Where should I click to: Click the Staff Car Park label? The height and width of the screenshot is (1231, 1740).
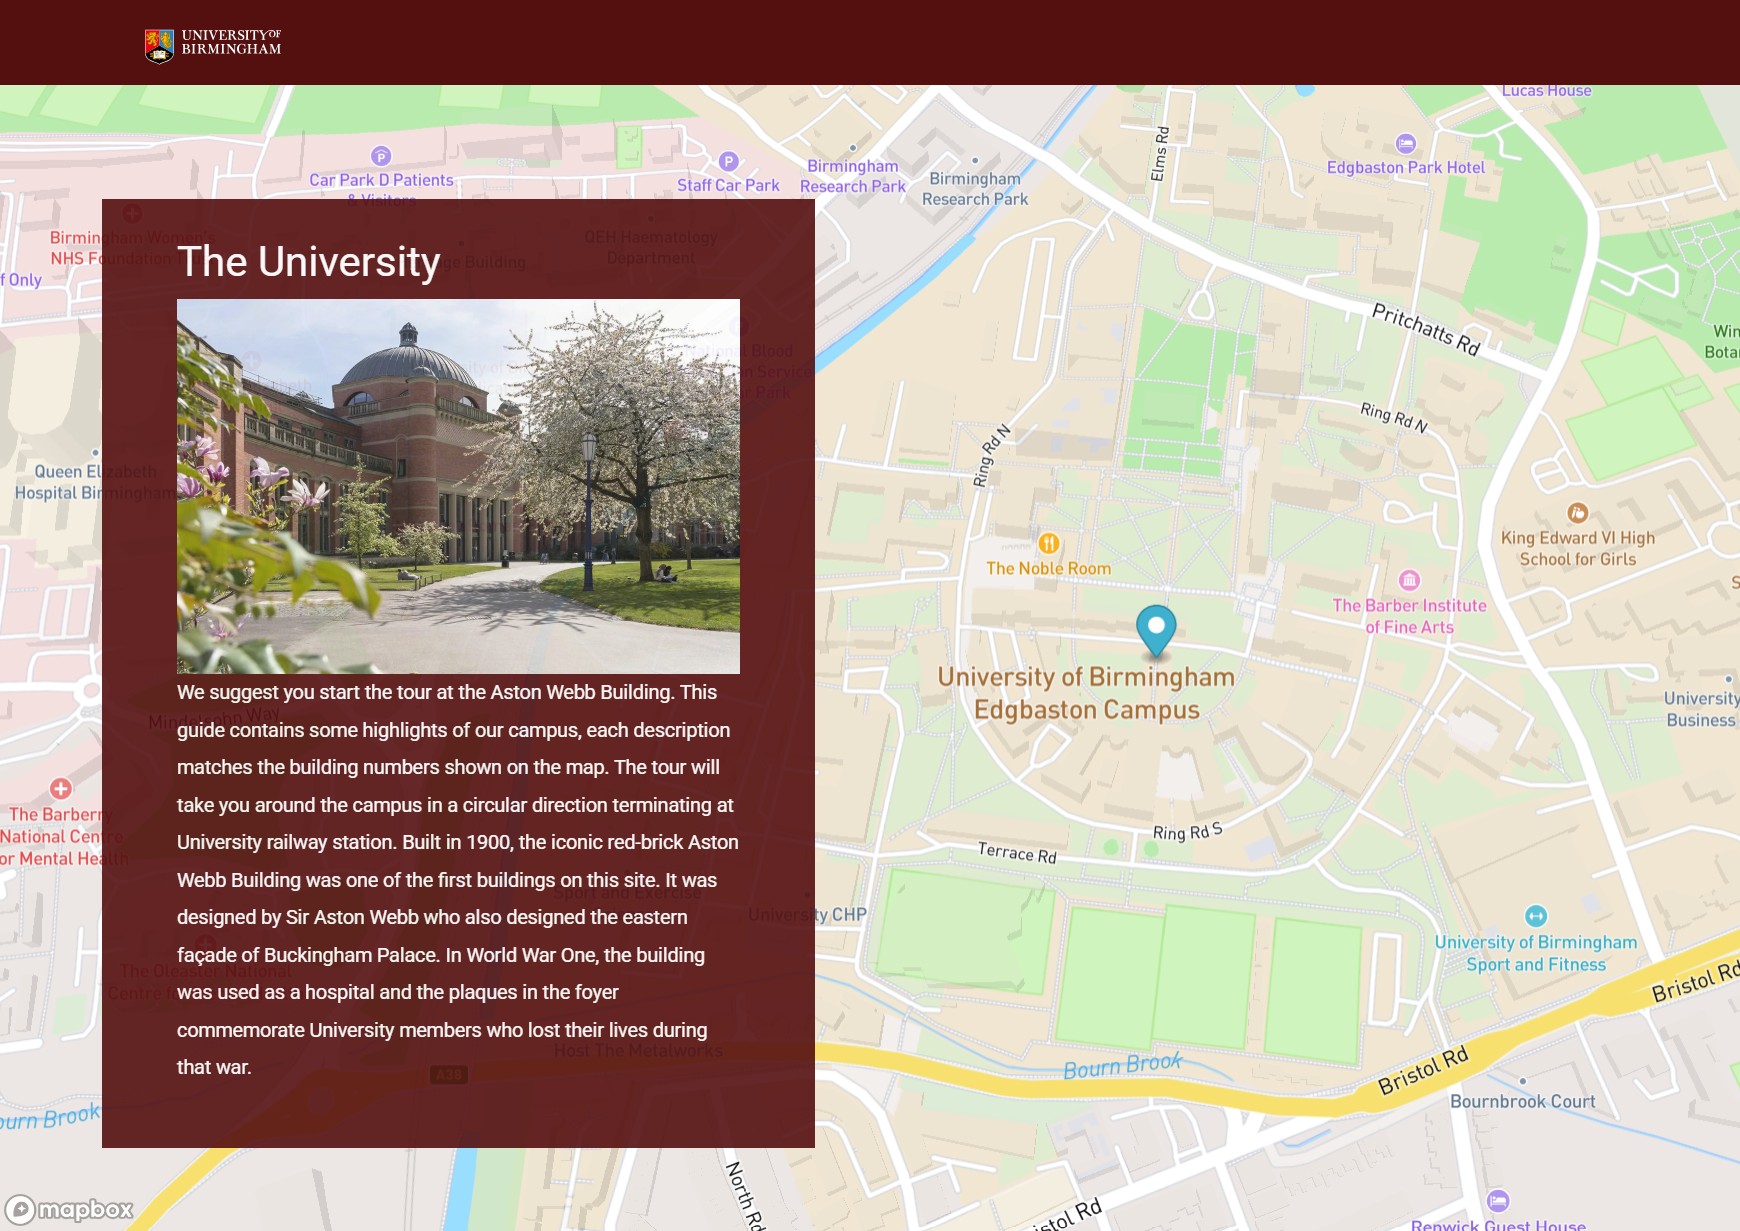point(728,186)
